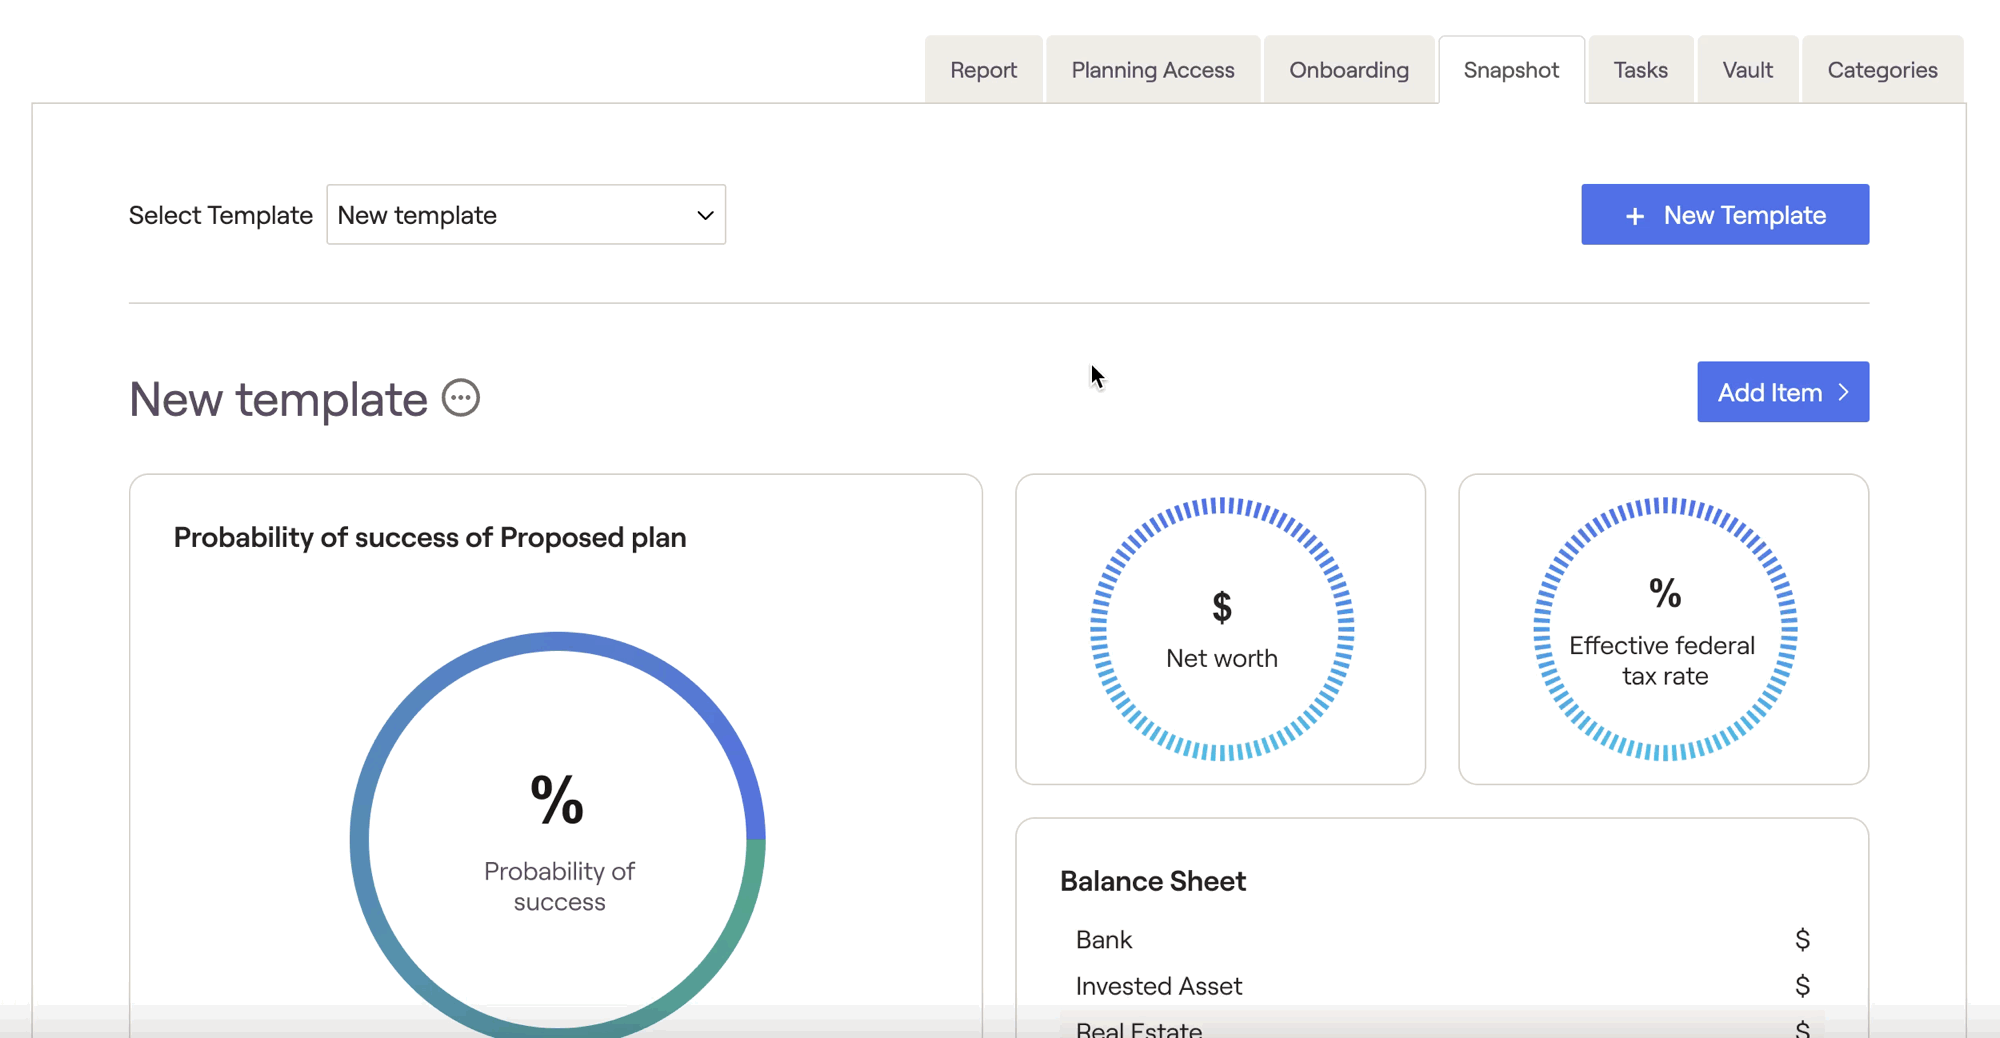
Task: Open the Tasks tab
Action: 1640,70
